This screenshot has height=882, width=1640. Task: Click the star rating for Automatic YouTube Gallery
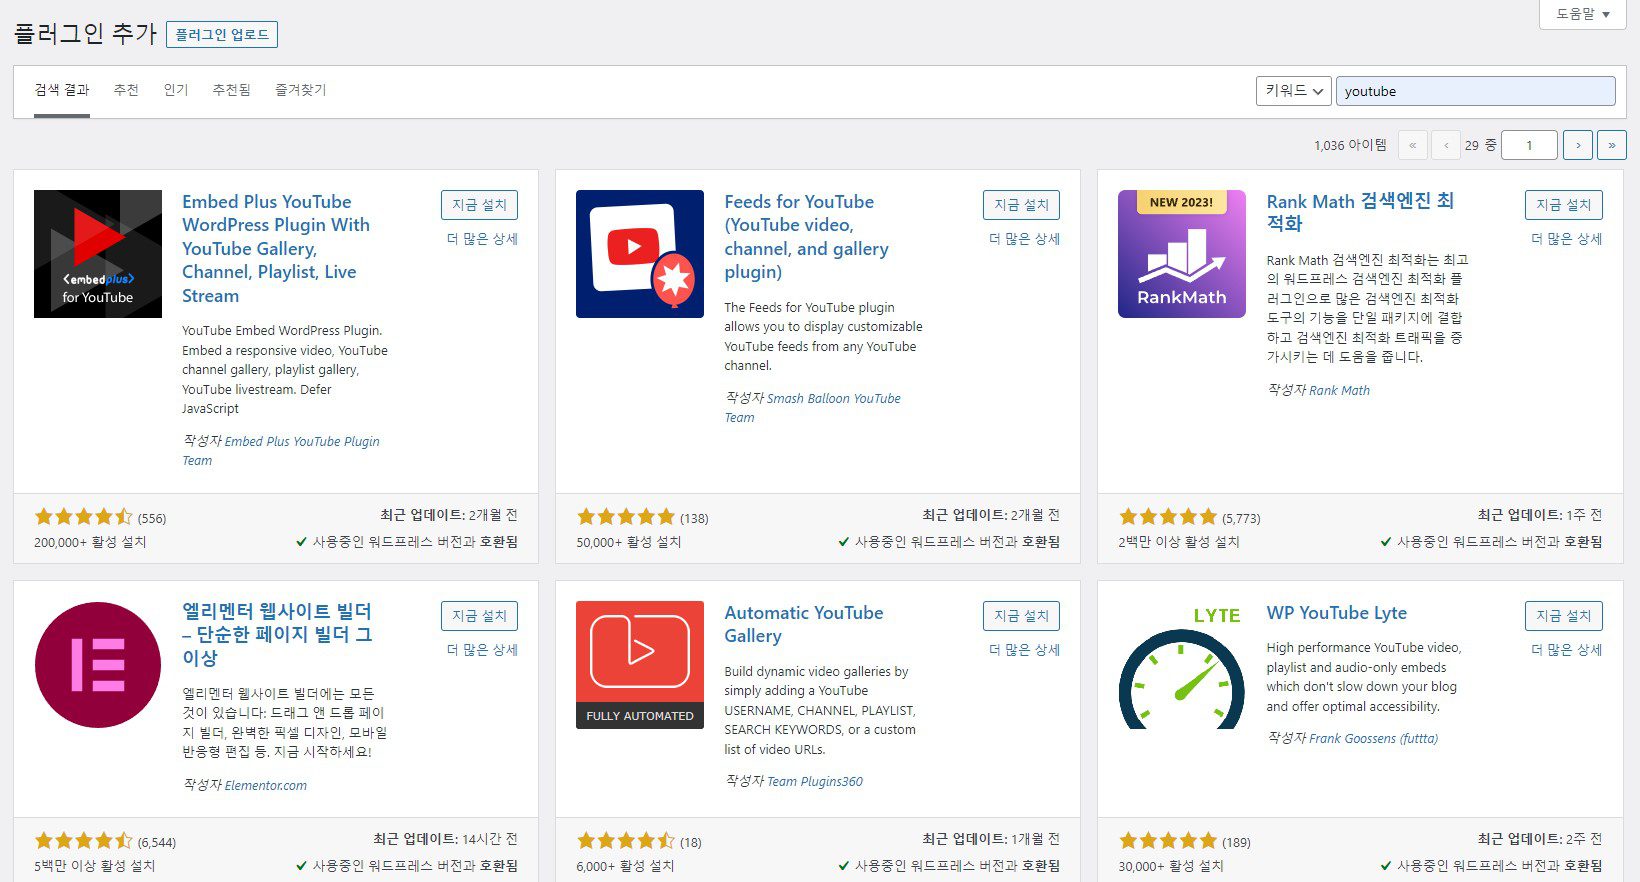click(x=626, y=841)
